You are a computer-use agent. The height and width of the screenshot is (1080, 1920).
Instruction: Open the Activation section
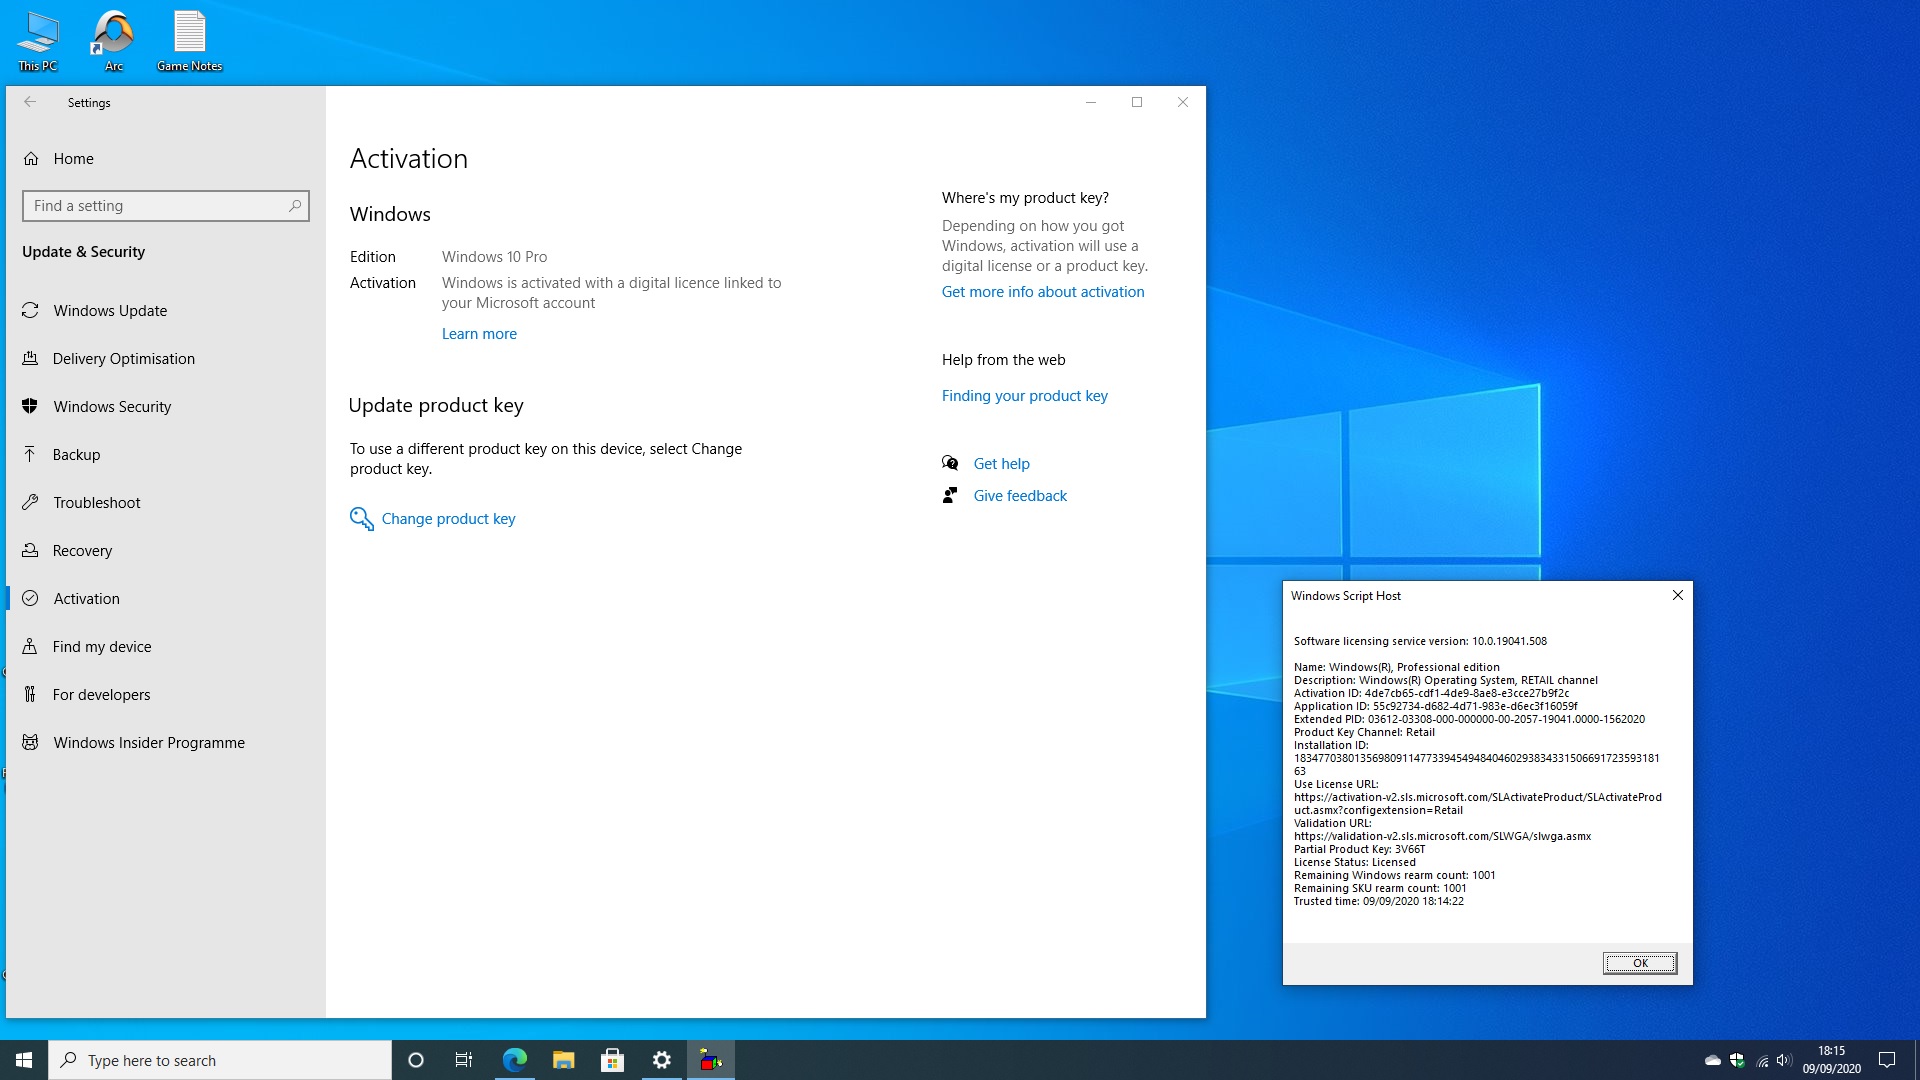(85, 598)
